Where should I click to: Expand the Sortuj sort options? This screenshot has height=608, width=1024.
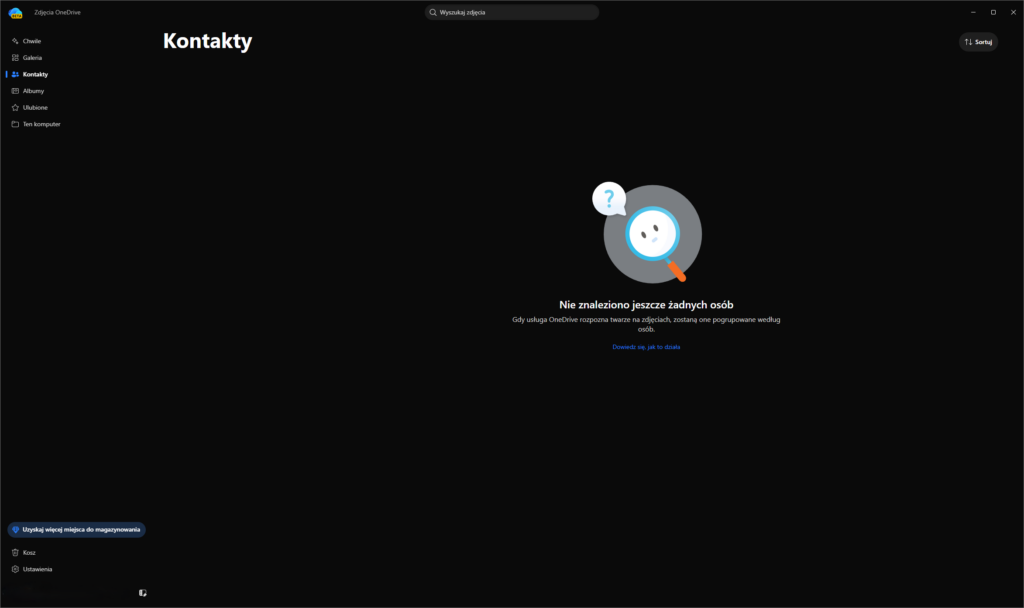978,42
